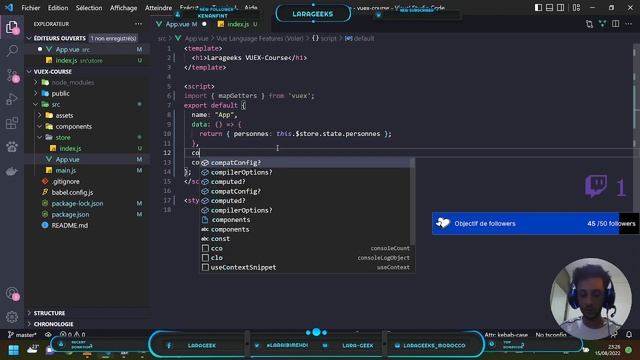Open the Docker whale view
Image resolution: width=640 pixels, height=360 pixels.
[x=12, y=171]
